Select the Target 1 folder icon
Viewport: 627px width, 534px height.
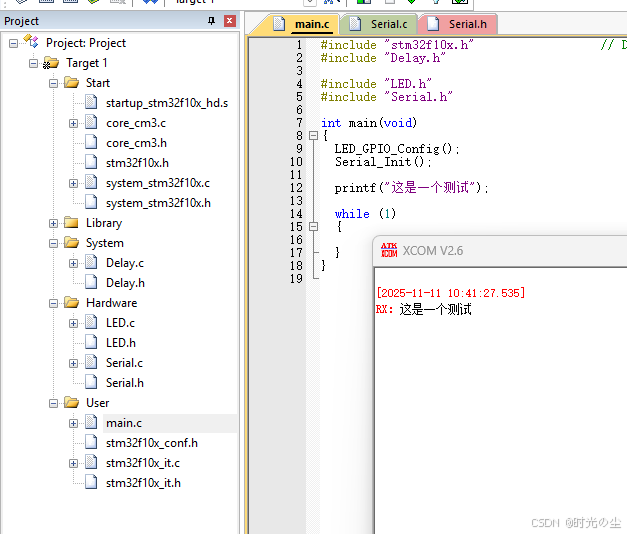[x=51, y=63]
